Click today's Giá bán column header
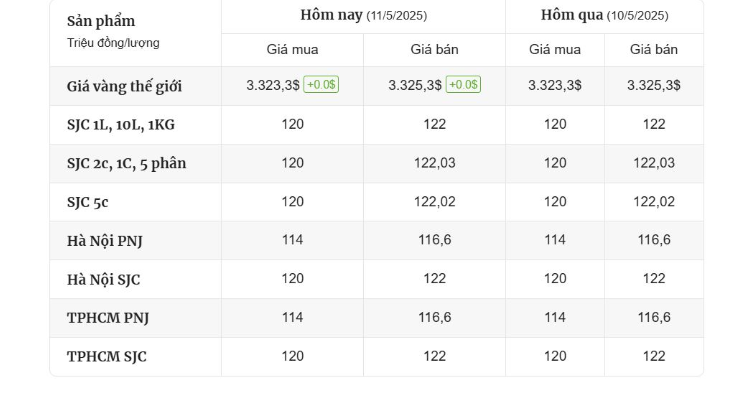734x394 pixels. tap(434, 50)
